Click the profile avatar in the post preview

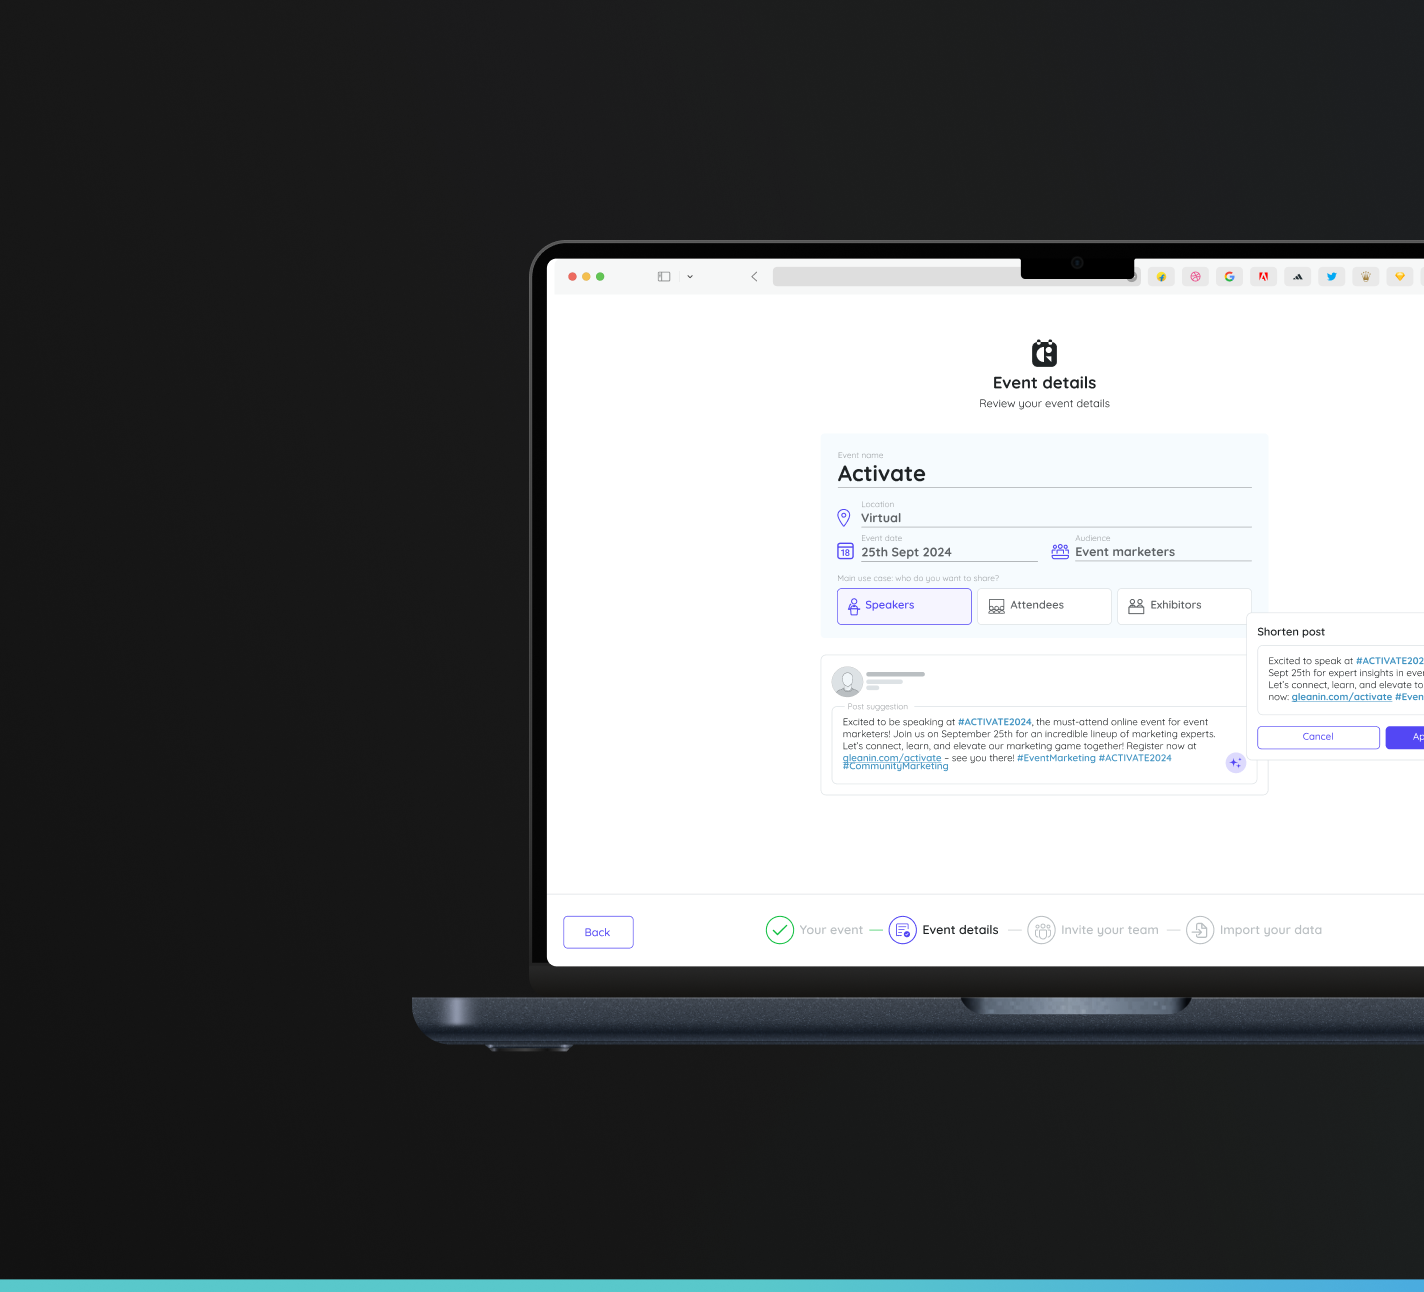847,681
